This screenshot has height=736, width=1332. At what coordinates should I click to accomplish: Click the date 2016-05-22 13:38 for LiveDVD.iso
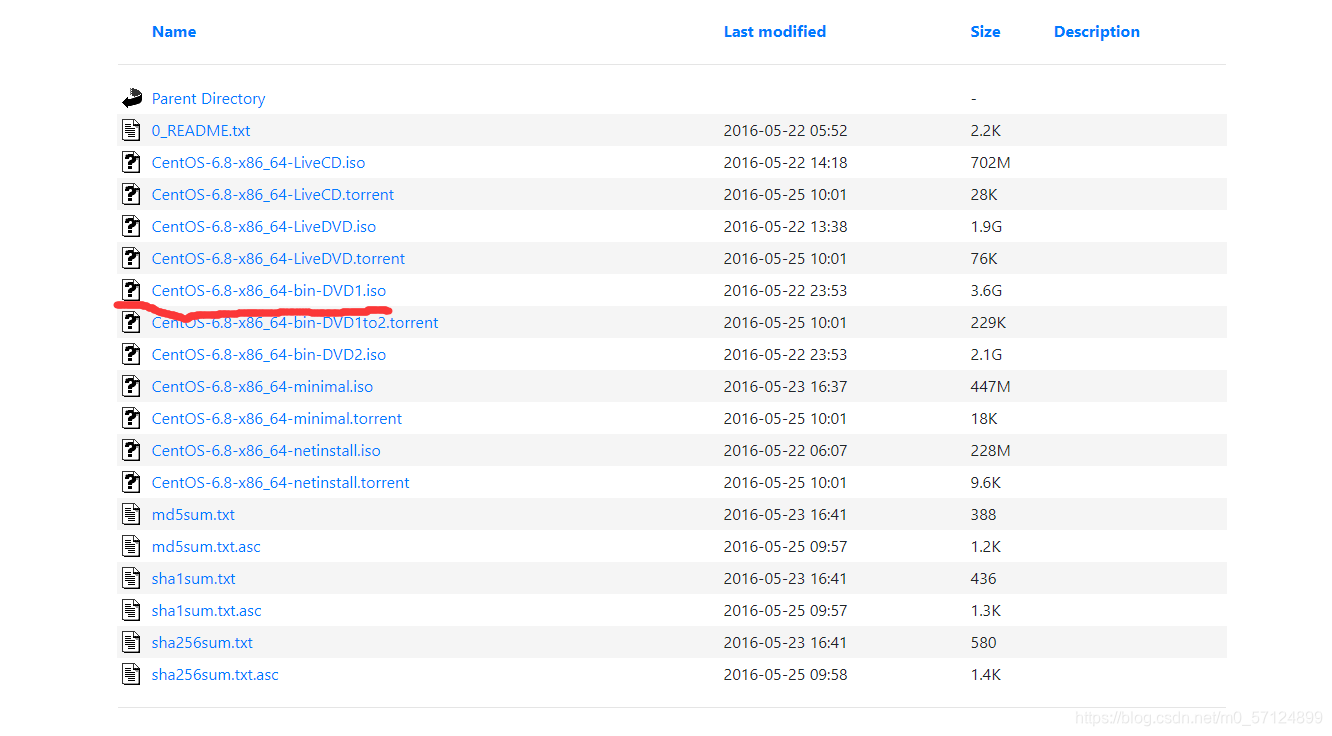[x=786, y=227]
